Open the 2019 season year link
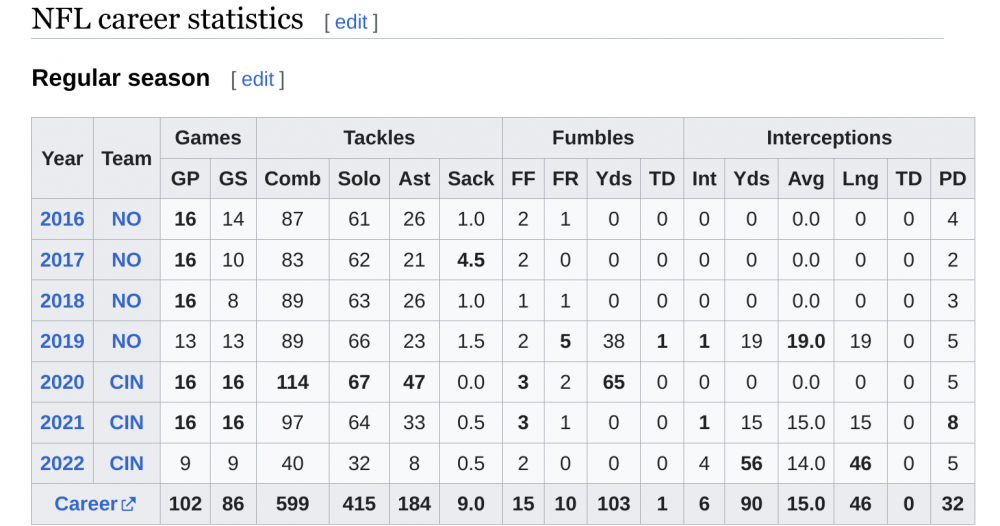Screen dimensions: 1000x526 [x=62, y=342]
